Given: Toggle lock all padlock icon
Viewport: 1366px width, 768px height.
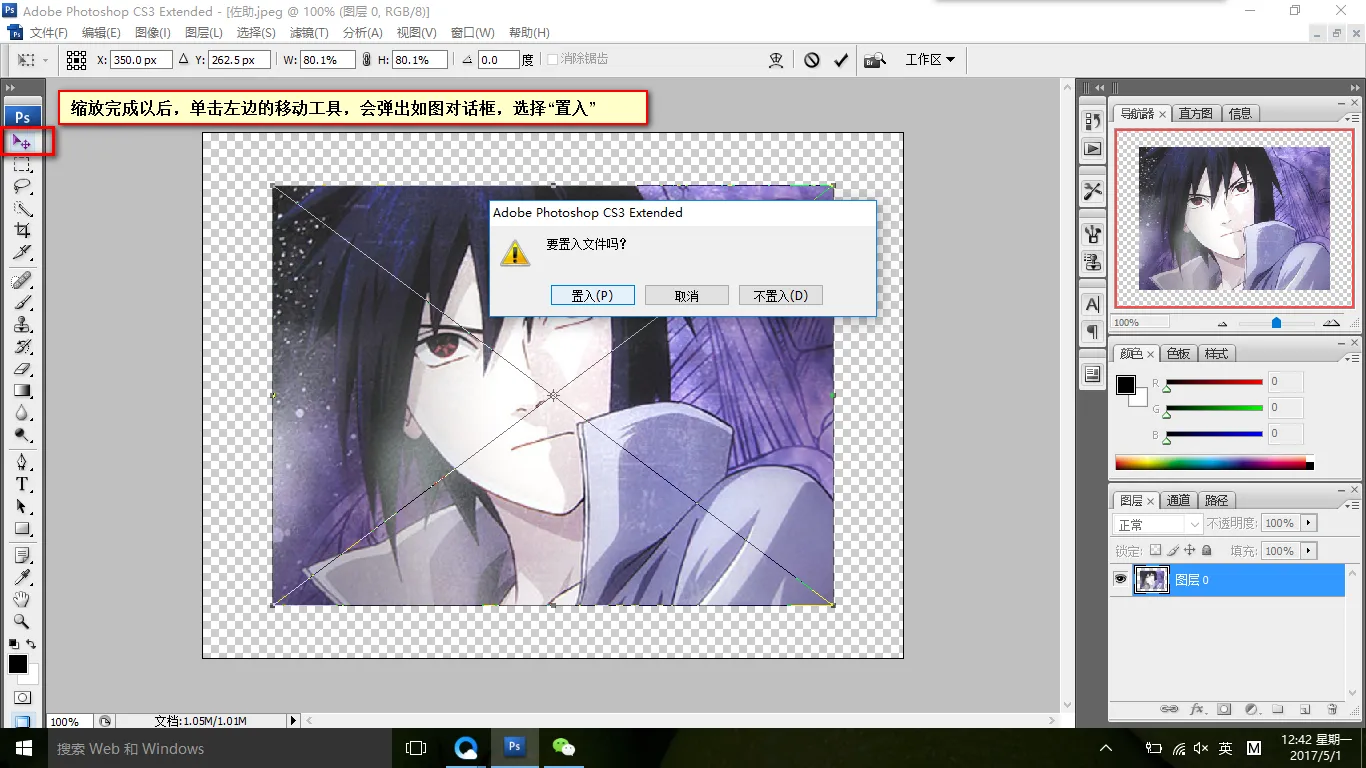Looking at the screenshot, I should coord(1207,550).
